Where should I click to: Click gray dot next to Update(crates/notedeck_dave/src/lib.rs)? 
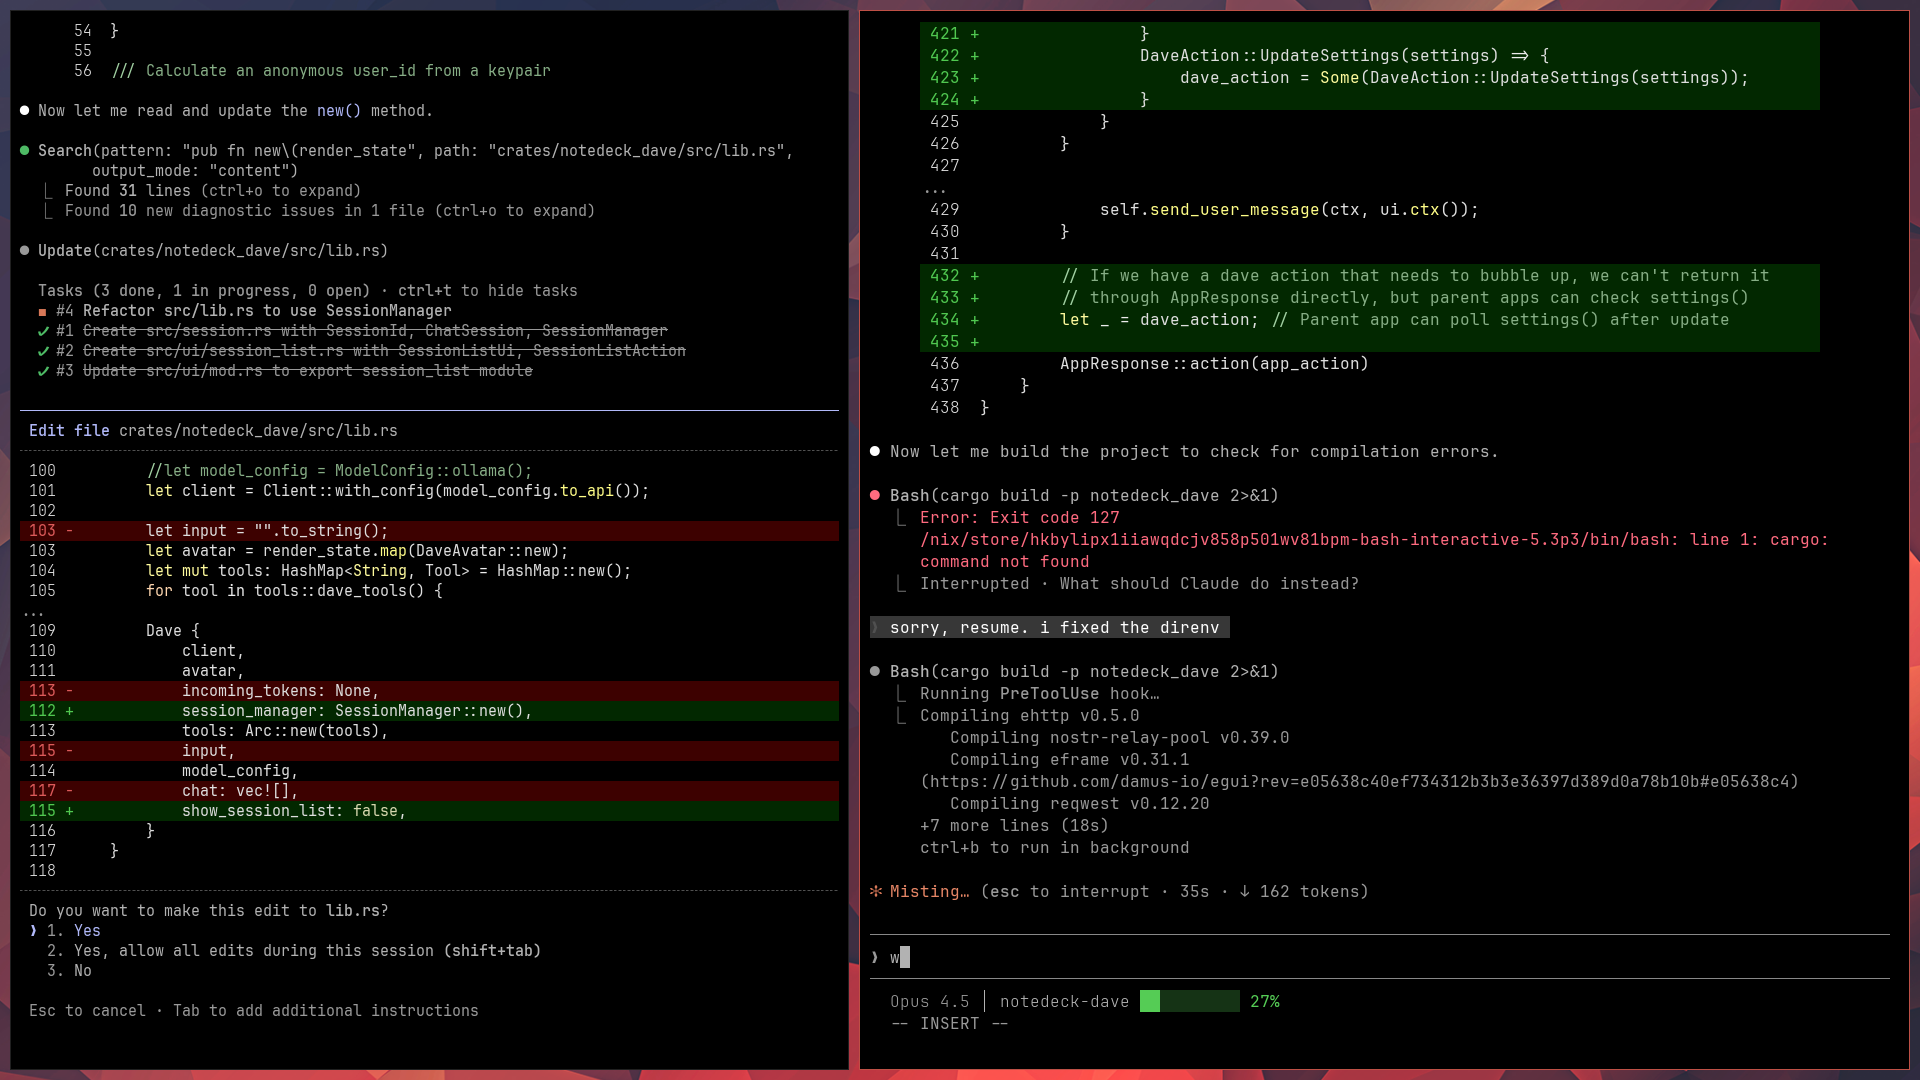(x=24, y=250)
